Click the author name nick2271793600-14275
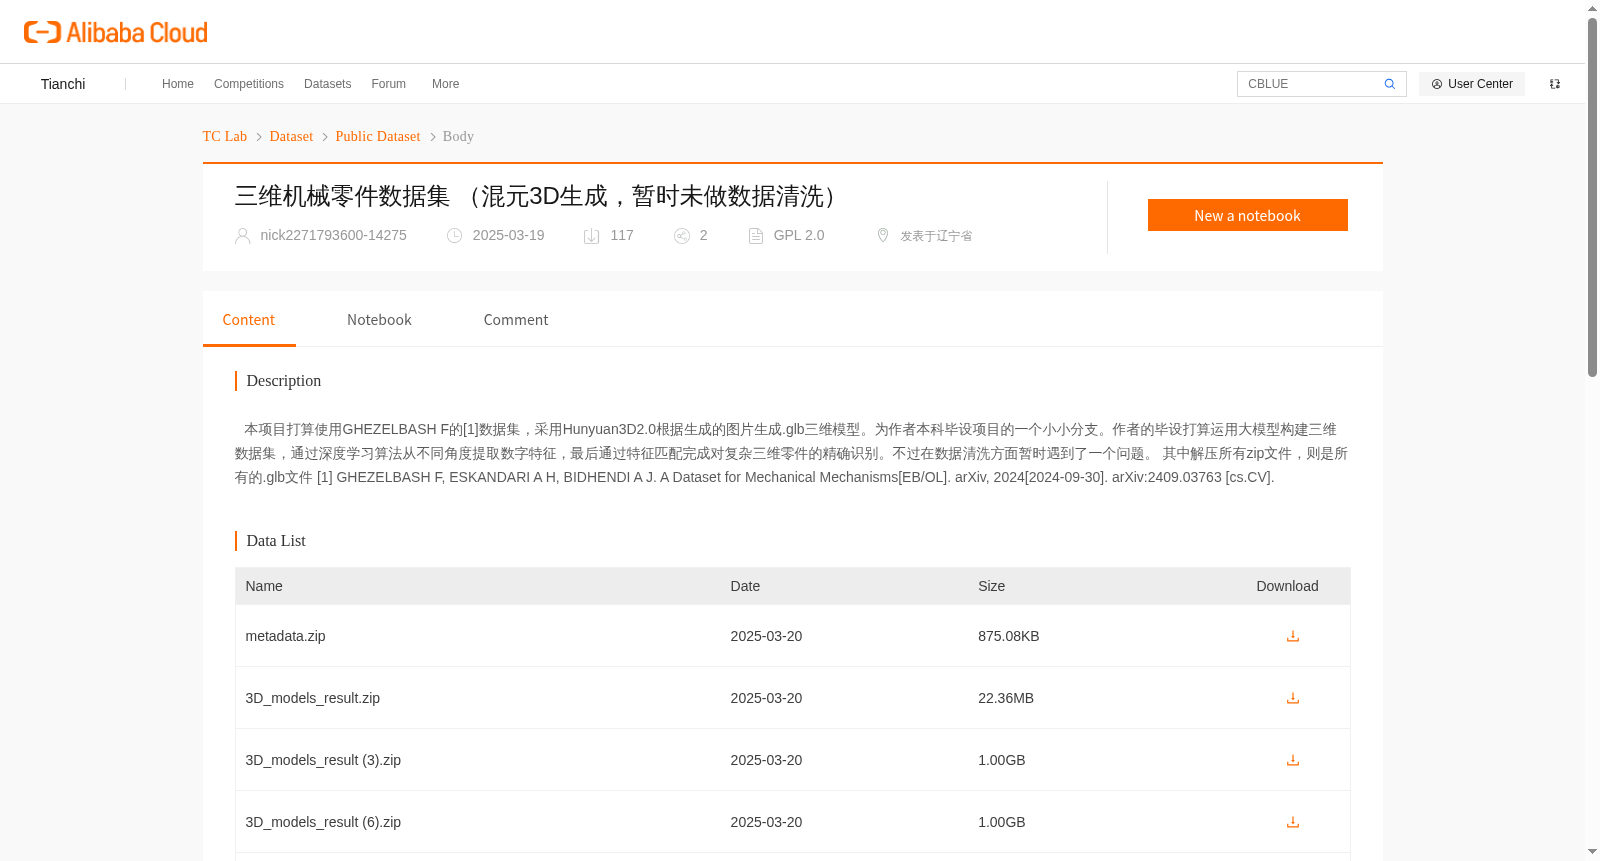1600x861 pixels. [334, 235]
